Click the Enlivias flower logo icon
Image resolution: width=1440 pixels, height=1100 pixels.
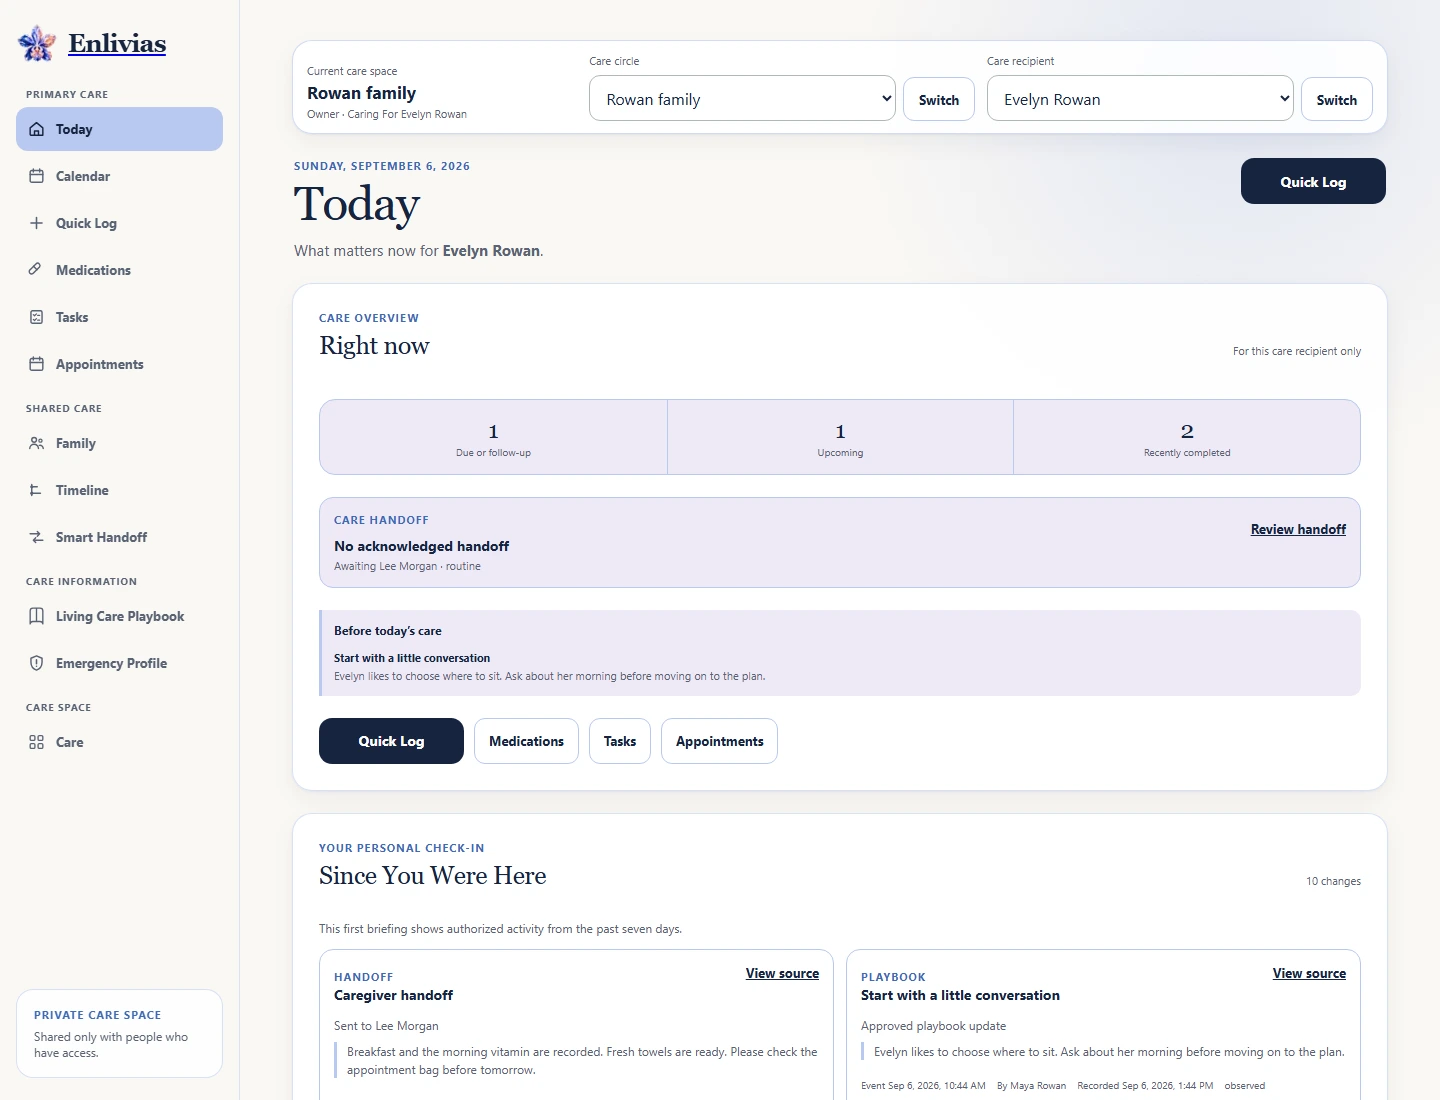(x=37, y=43)
